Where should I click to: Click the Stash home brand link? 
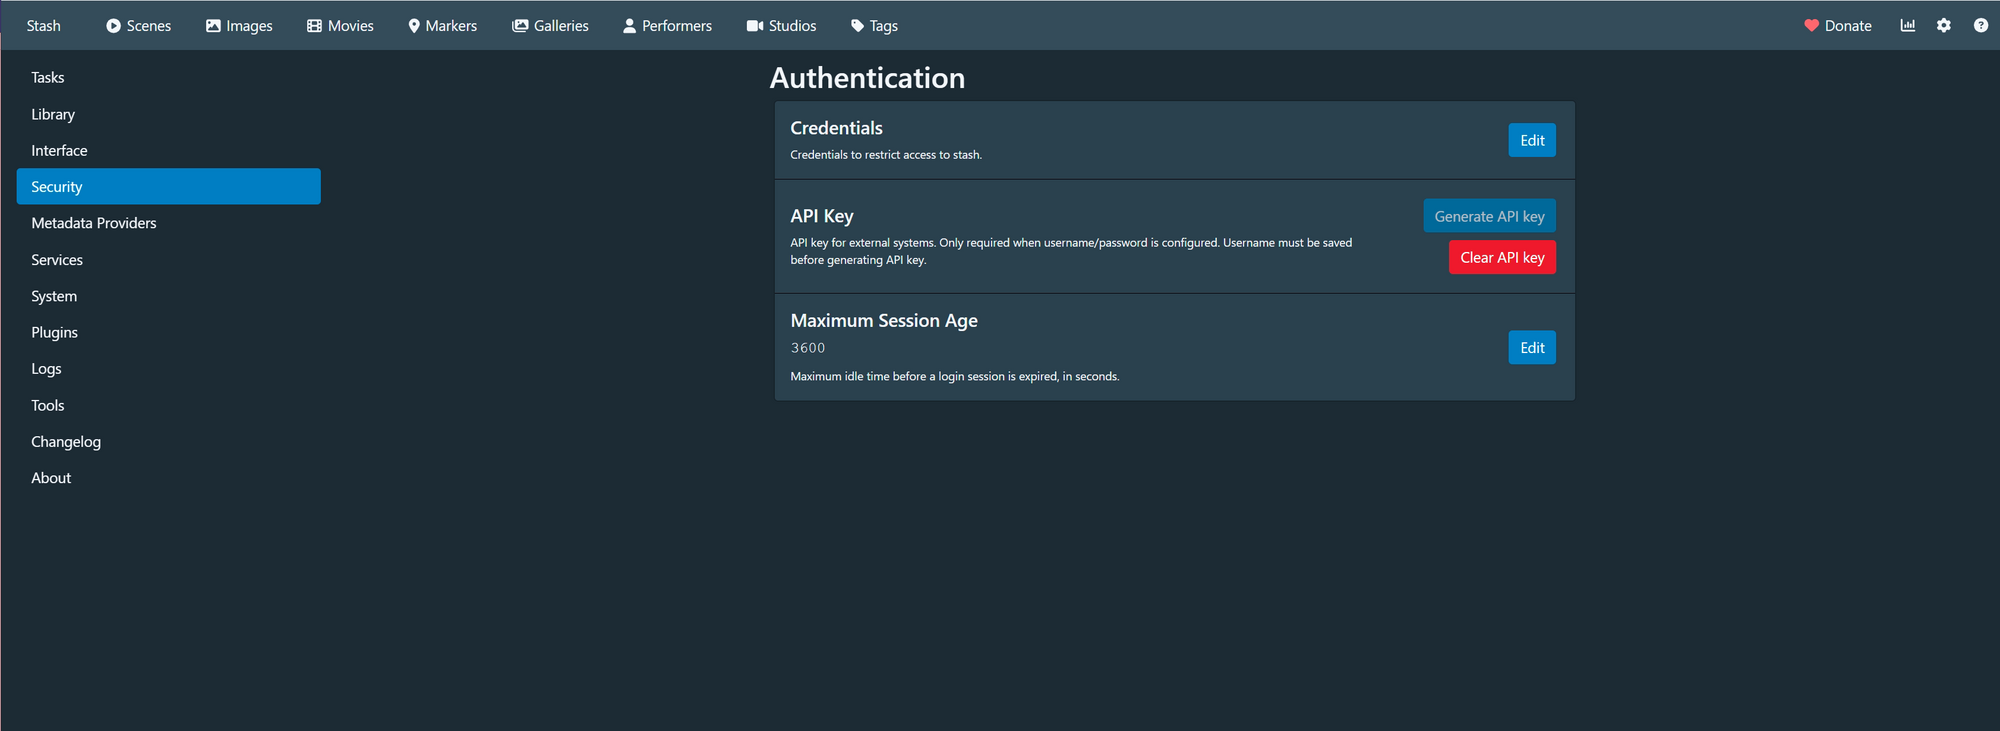(x=44, y=26)
